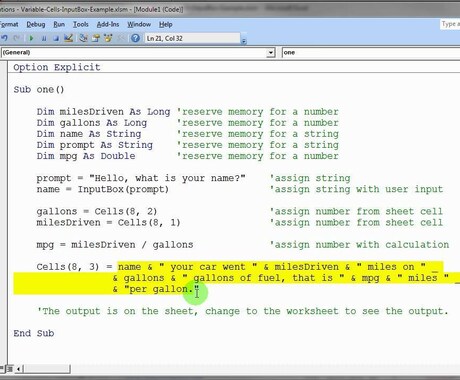Viewport: 460px width, 380px height.
Task: Open the procedure combo box showing 'one'
Action: pyautogui.click(x=371, y=52)
